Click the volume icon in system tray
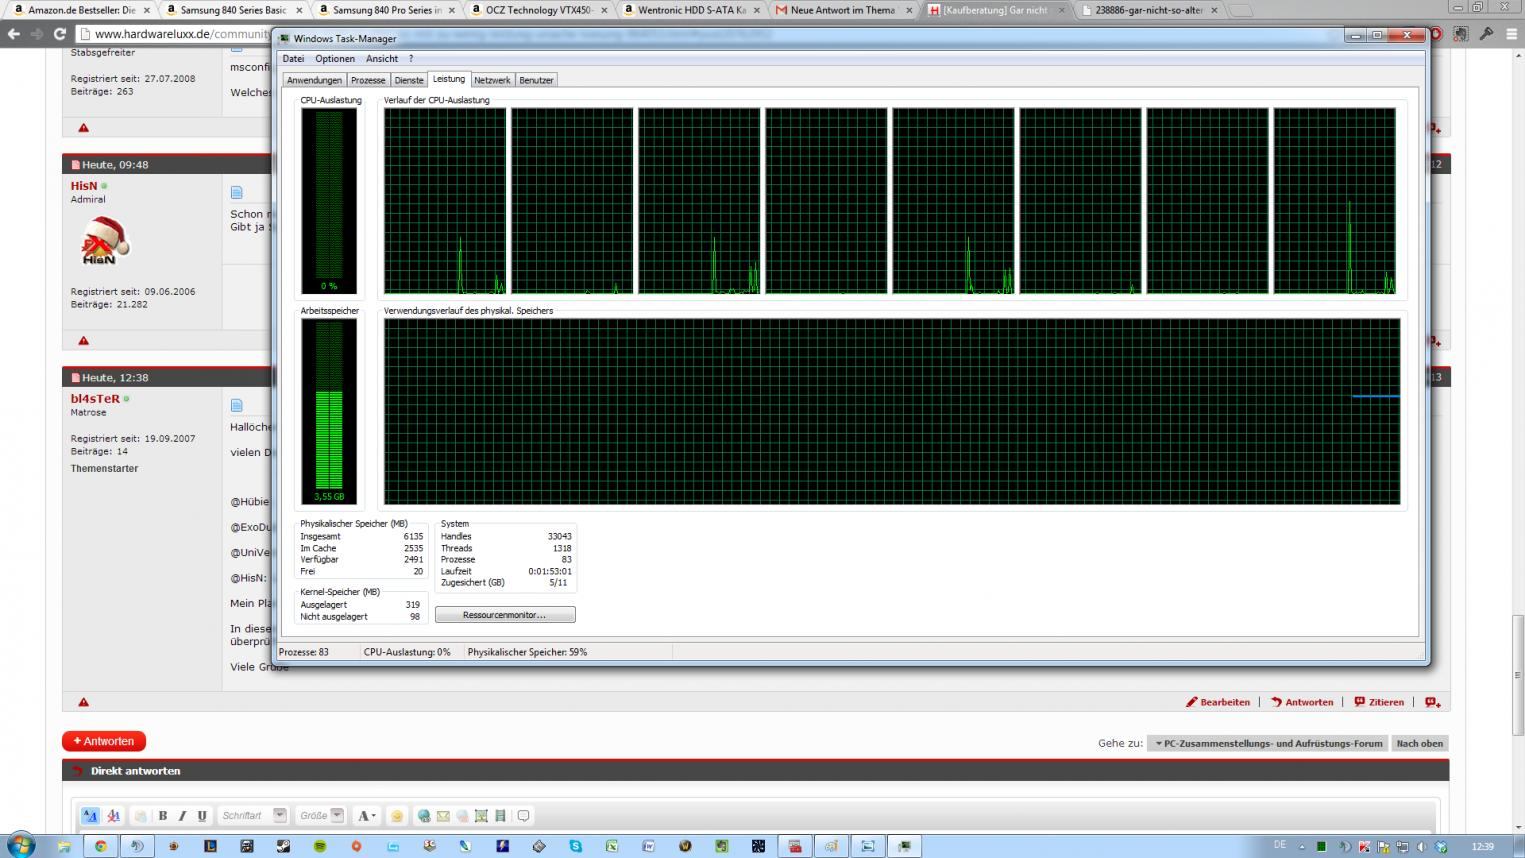 point(1422,846)
